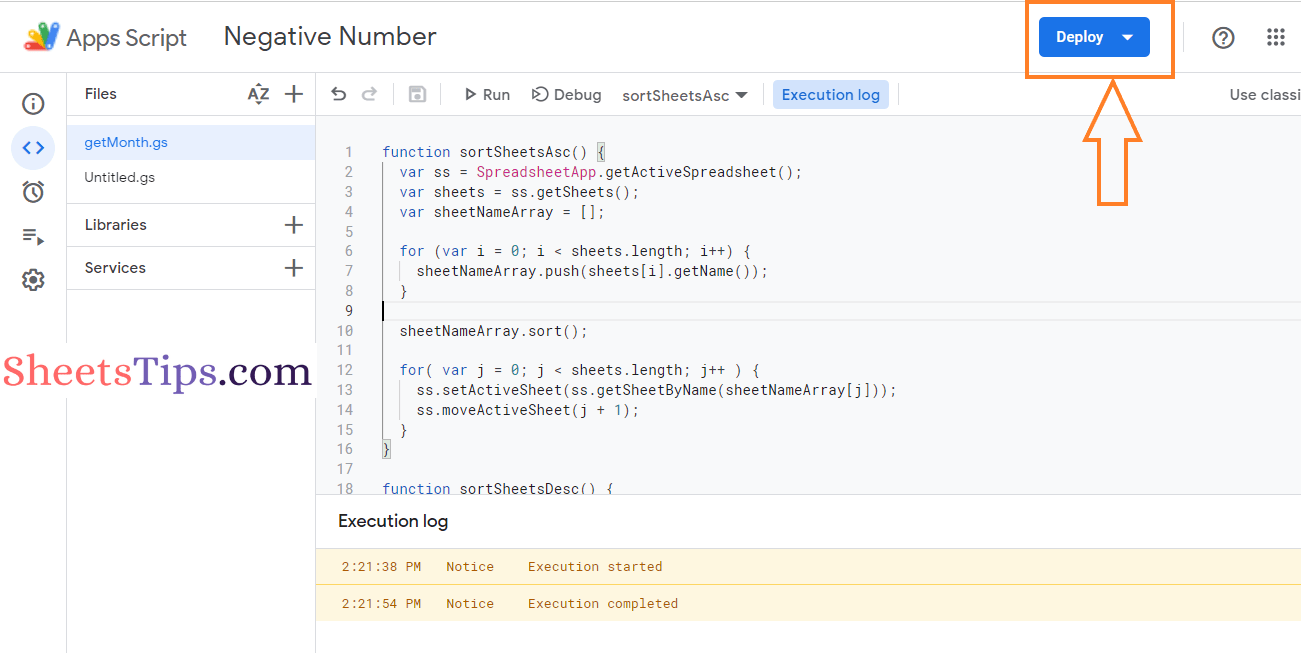Click the sheetNameArray.push line
Viewport: 1301px width, 653px height.
(592, 271)
